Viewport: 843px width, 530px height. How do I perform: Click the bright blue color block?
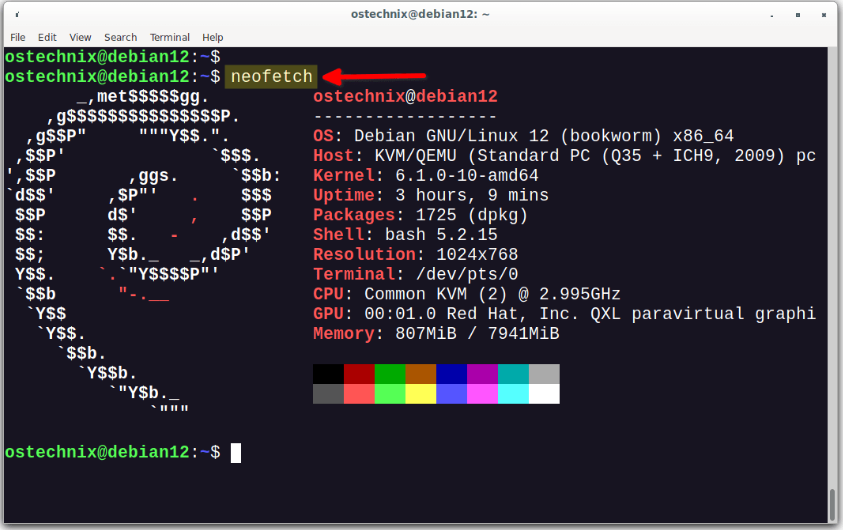click(452, 393)
